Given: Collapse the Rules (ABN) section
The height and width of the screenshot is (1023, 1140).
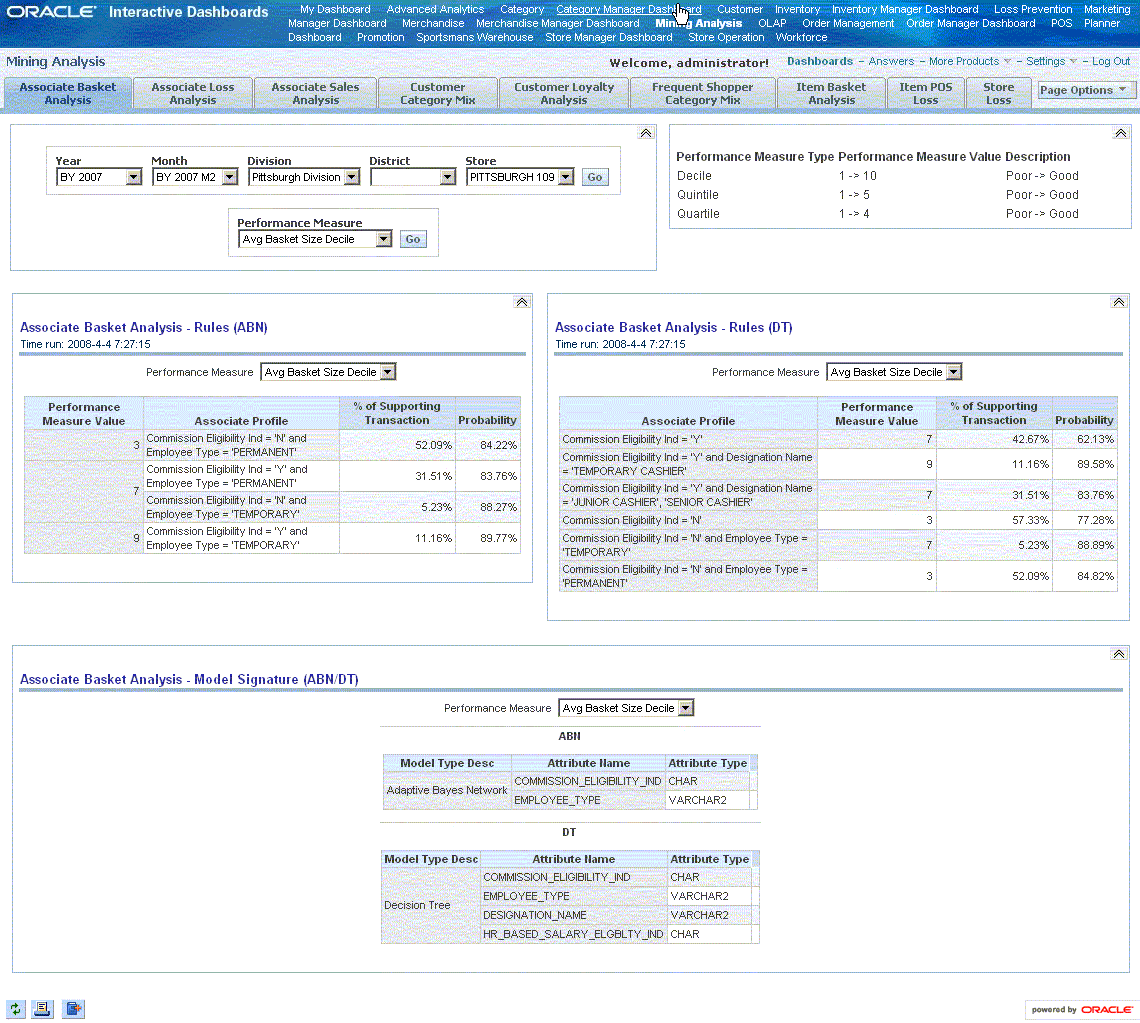Looking at the screenshot, I should pyautogui.click(x=521, y=302).
